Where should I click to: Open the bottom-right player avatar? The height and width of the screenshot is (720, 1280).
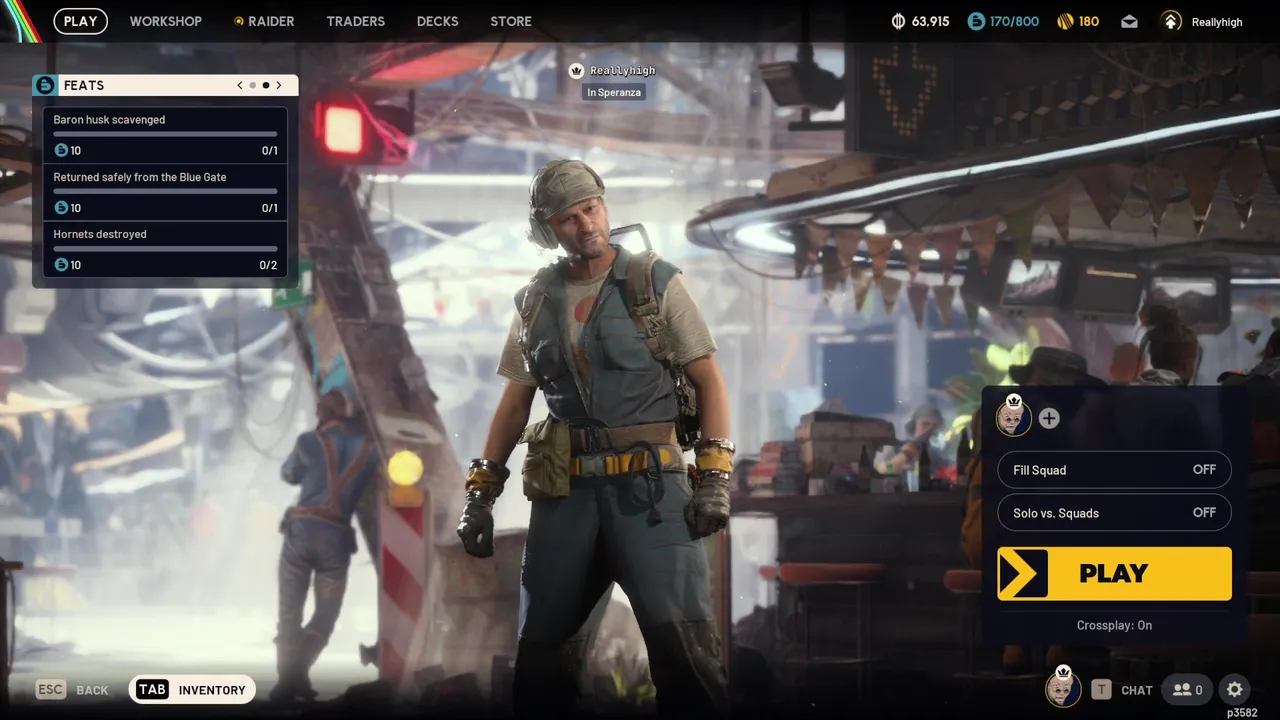point(1063,689)
